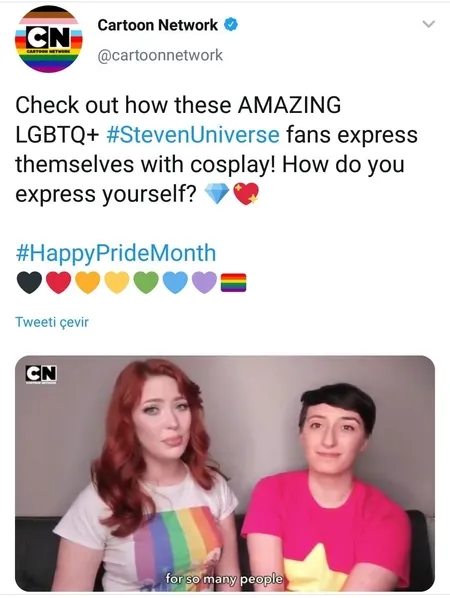Open the #StevenUniverse hashtag
The width and height of the screenshot is (450, 598).
[x=193, y=135]
